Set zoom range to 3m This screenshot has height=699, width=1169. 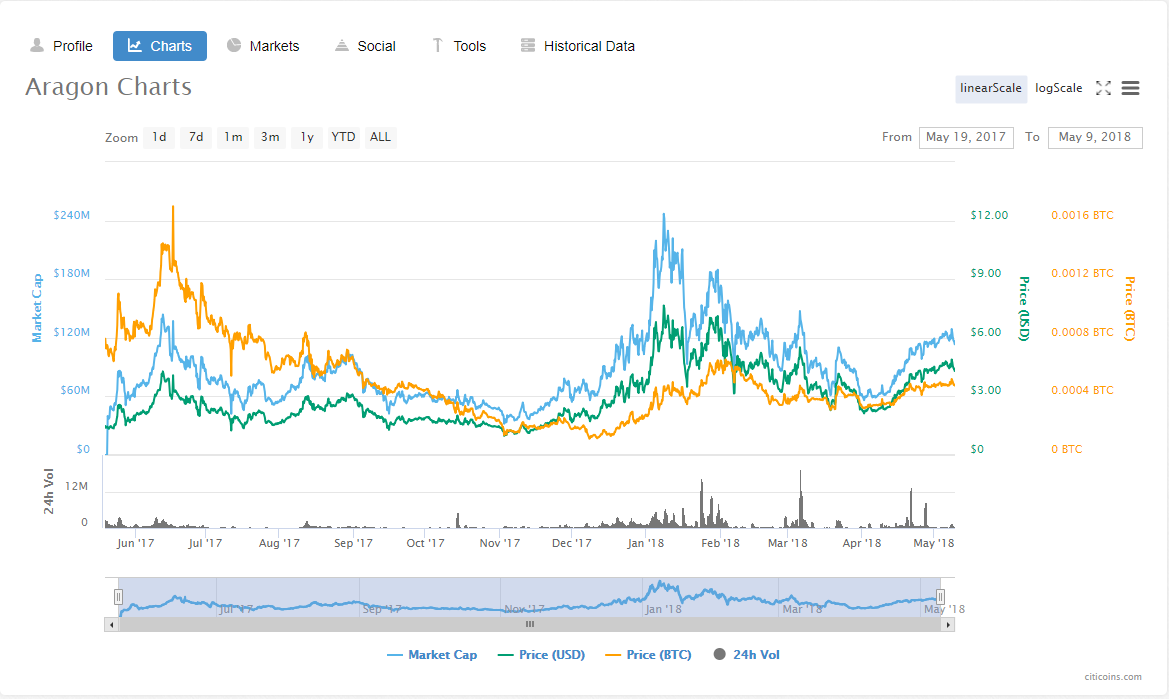270,137
